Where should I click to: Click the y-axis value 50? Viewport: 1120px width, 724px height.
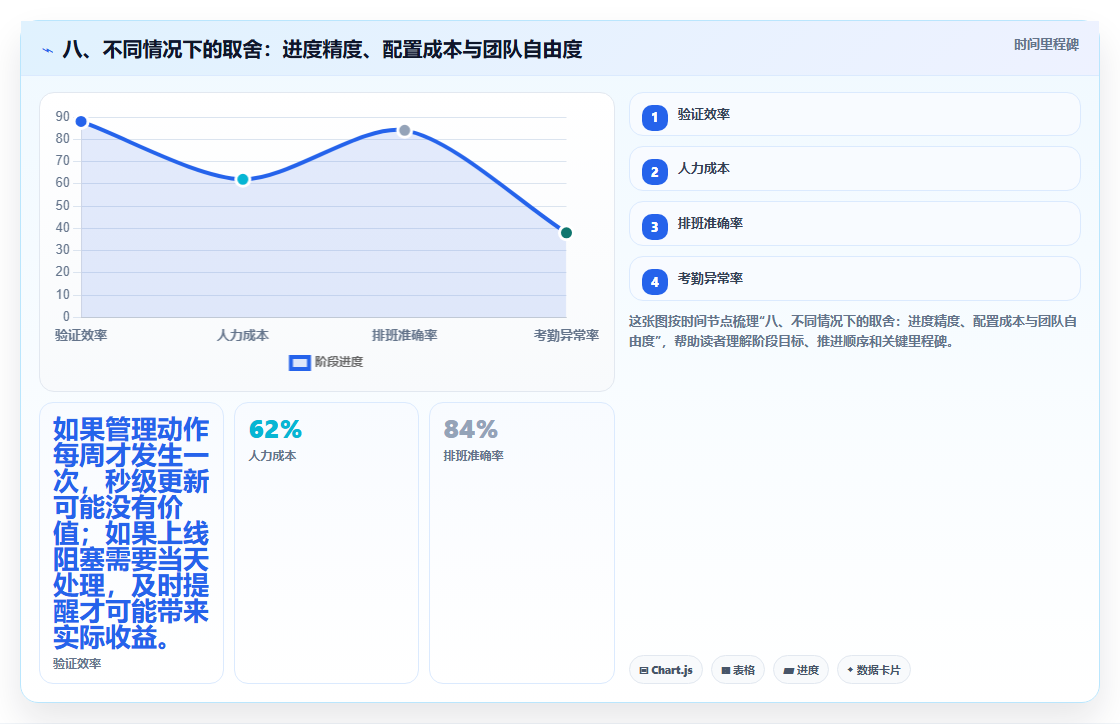coord(63,206)
